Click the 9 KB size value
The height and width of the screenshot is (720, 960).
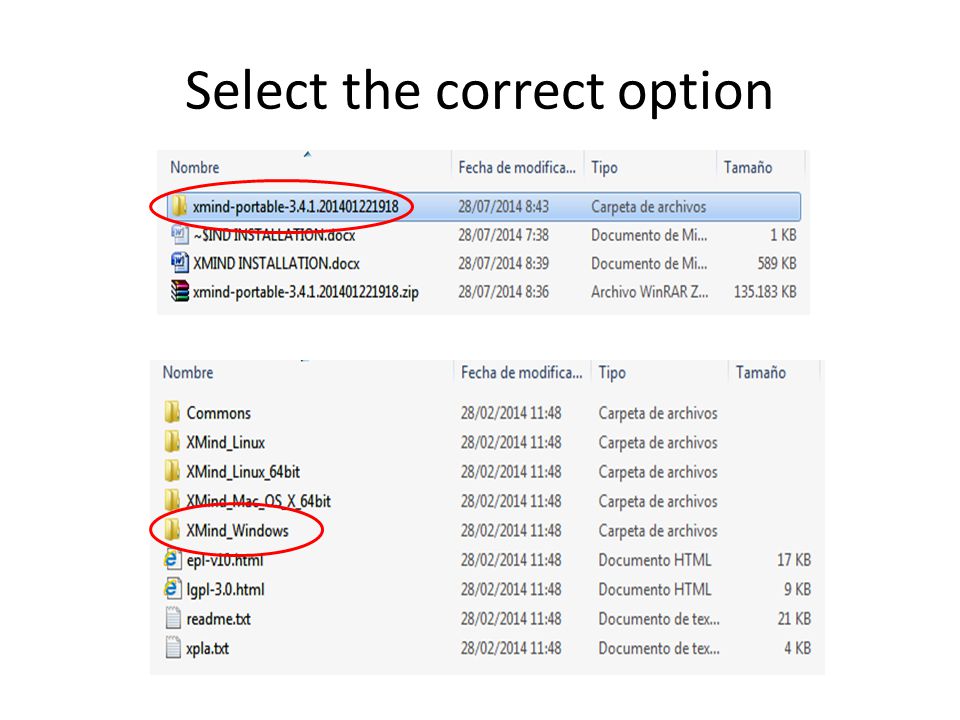click(797, 589)
